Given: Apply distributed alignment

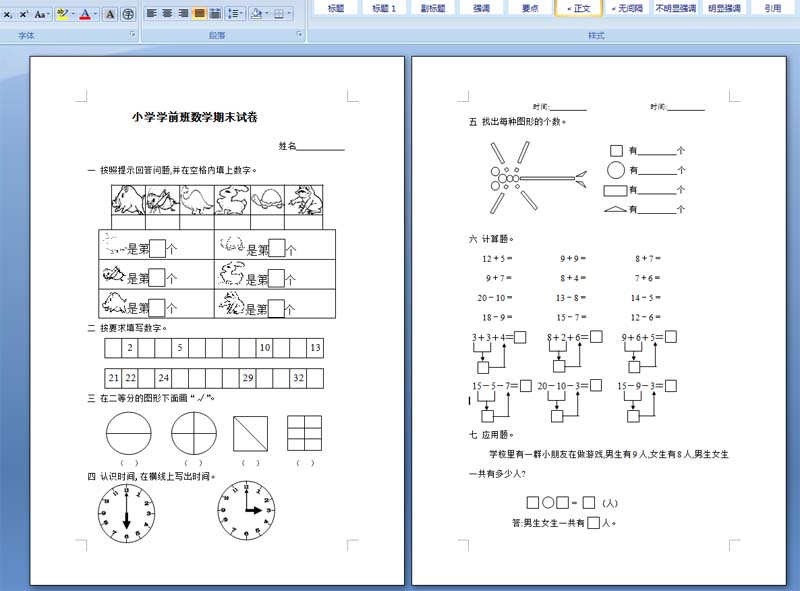Looking at the screenshot, I should tap(215, 13).
